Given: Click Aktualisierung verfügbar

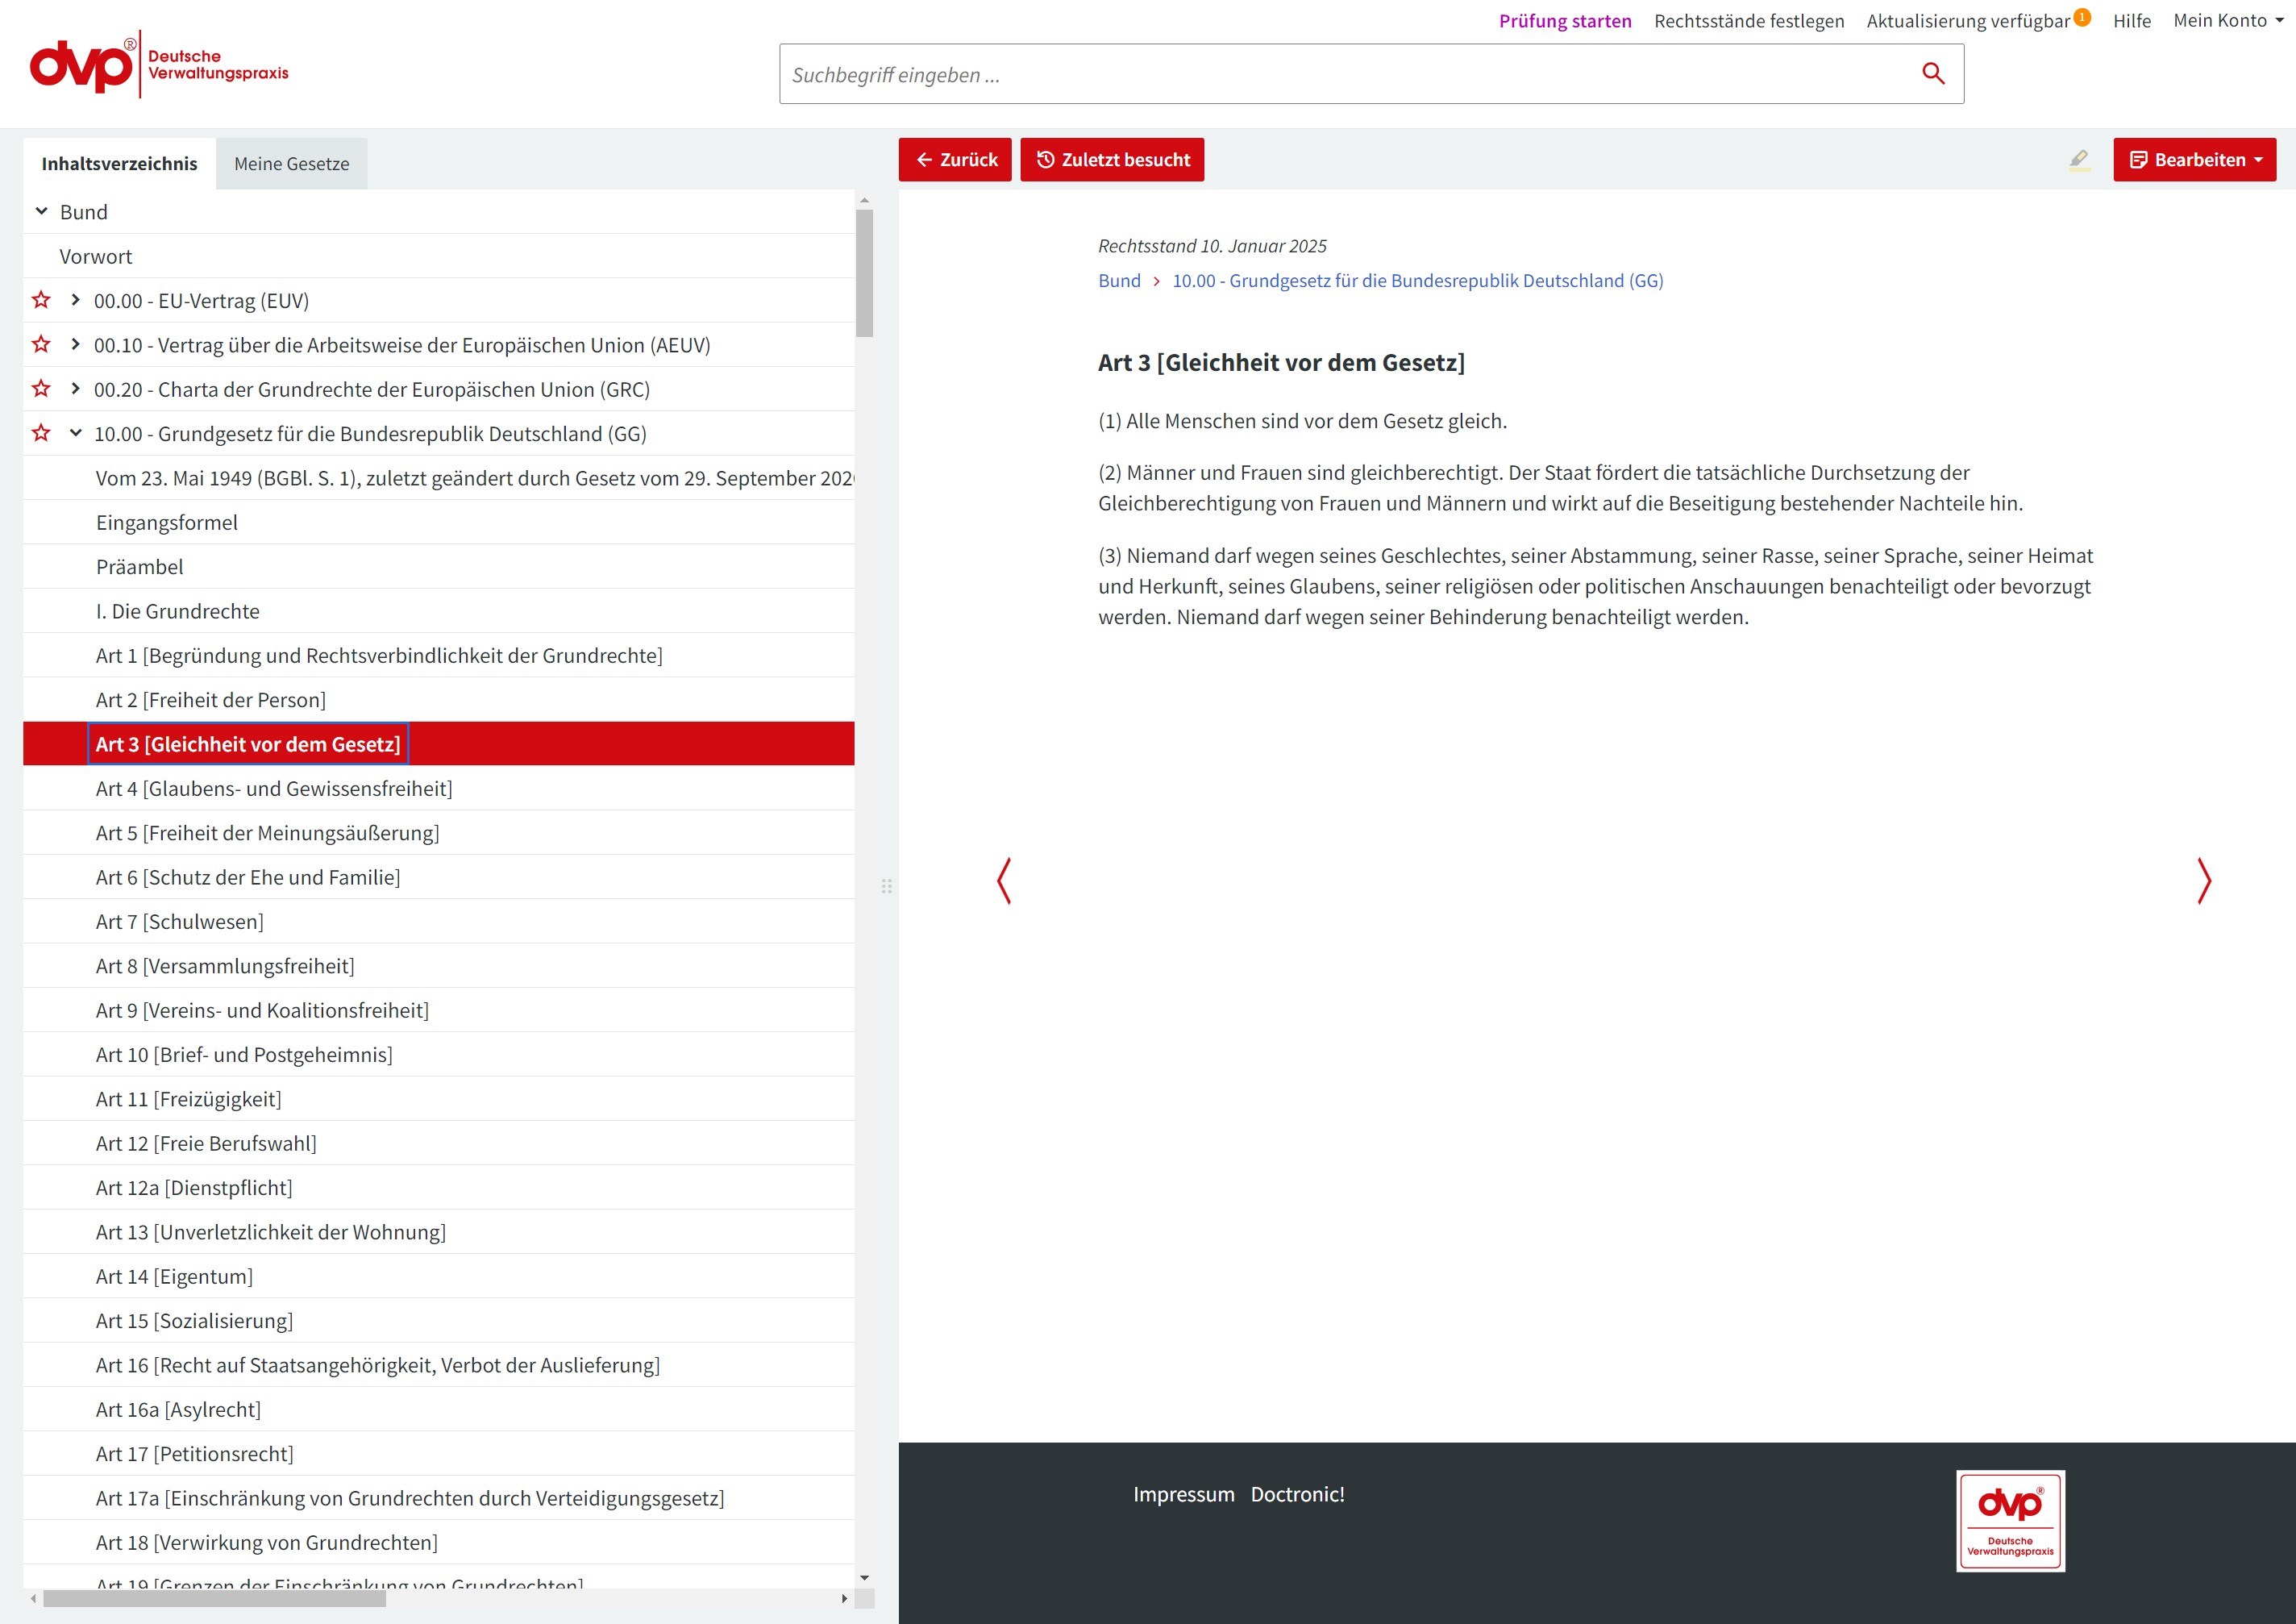Looking at the screenshot, I should pyautogui.click(x=1967, y=21).
